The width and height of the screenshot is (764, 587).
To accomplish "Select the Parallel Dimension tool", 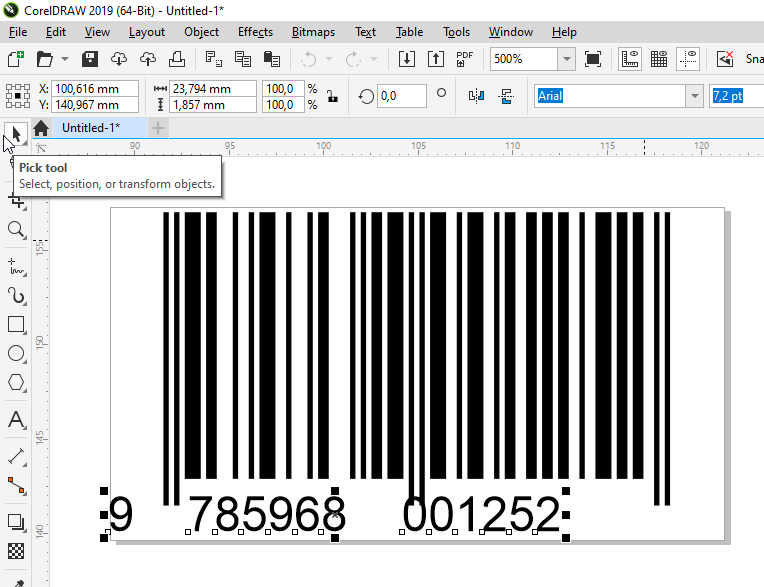I will [16, 456].
